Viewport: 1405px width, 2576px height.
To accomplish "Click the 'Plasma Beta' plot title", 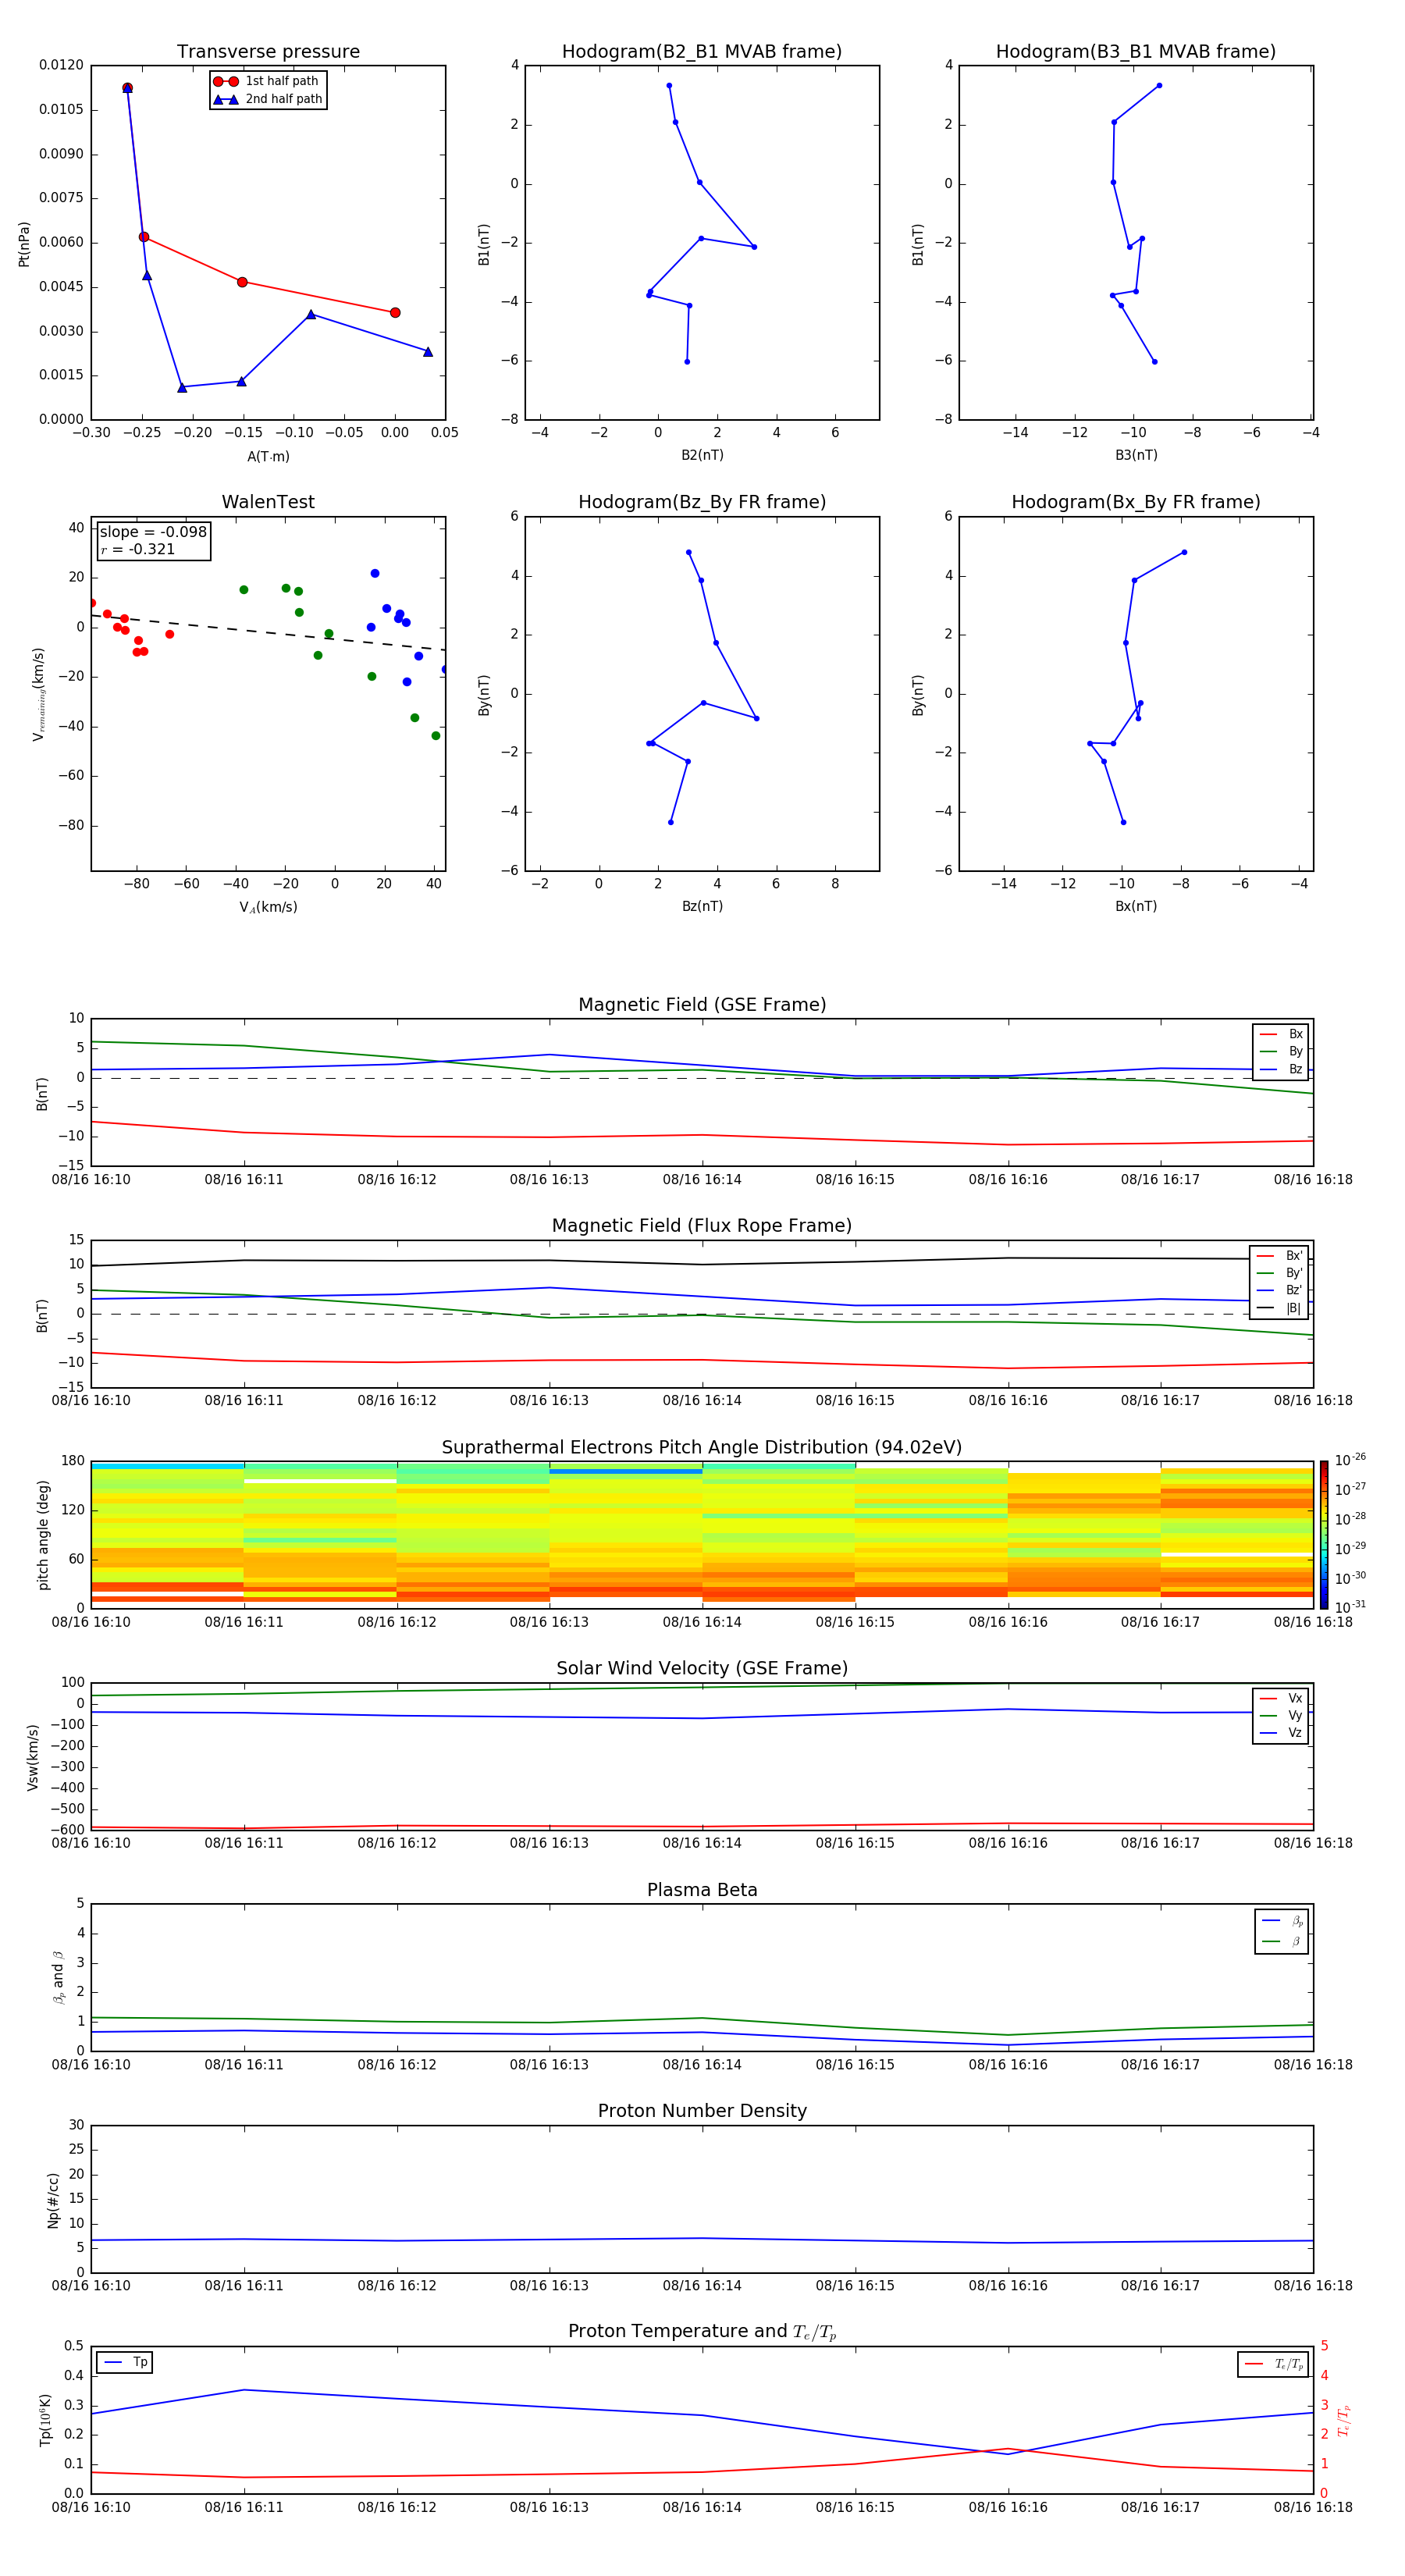I will [702, 1890].
